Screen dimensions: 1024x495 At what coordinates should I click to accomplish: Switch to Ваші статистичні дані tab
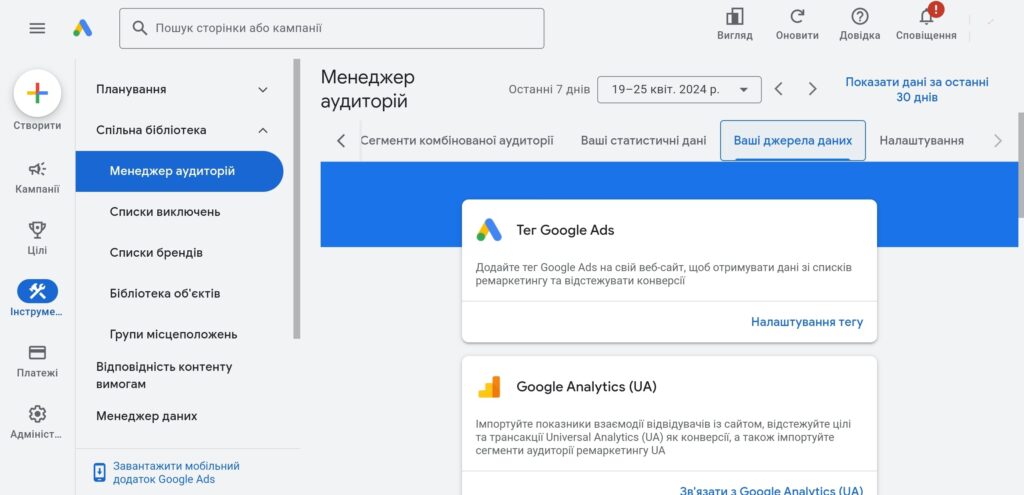[x=643, y=140]
